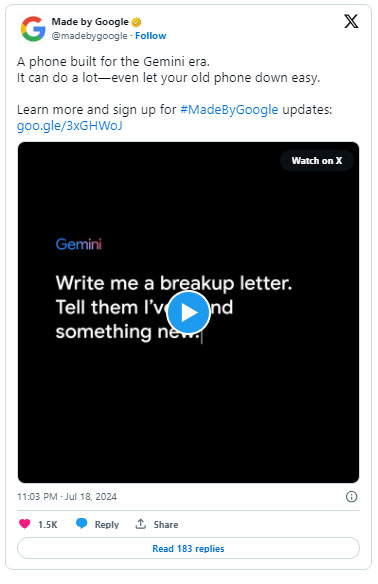Open the tweet timestamp Jul 18, 2024
The image size is (378, 584).
[67, 496]
